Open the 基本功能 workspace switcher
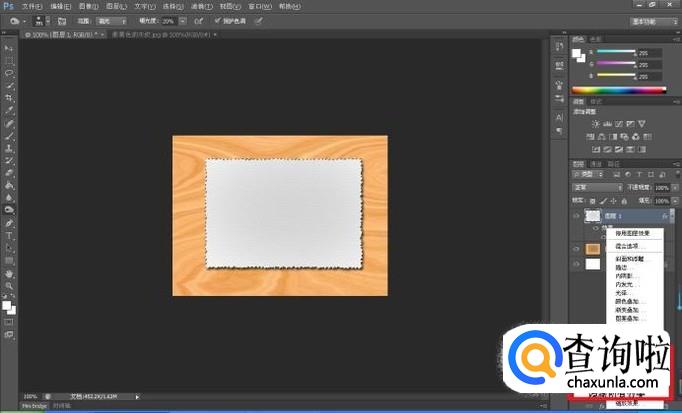This screenshot has width=682, height=413. click(652, 20)
